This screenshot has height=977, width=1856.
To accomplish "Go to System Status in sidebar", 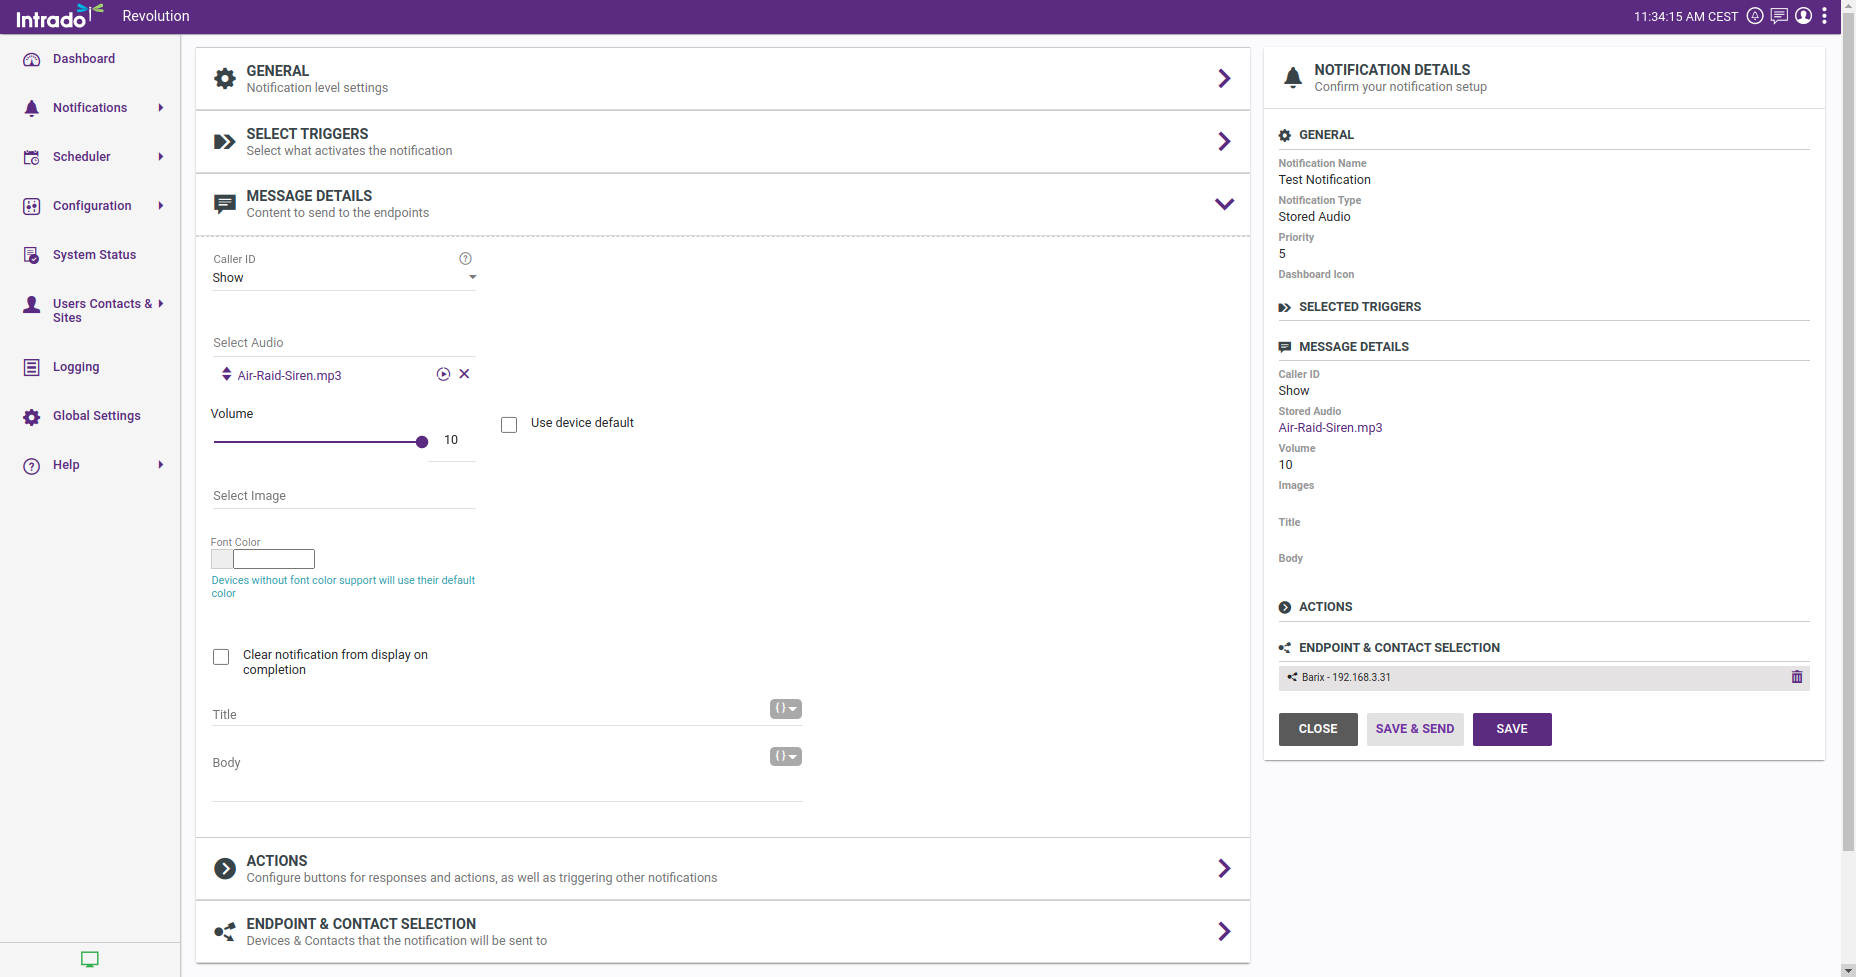I will coord(94,255).
